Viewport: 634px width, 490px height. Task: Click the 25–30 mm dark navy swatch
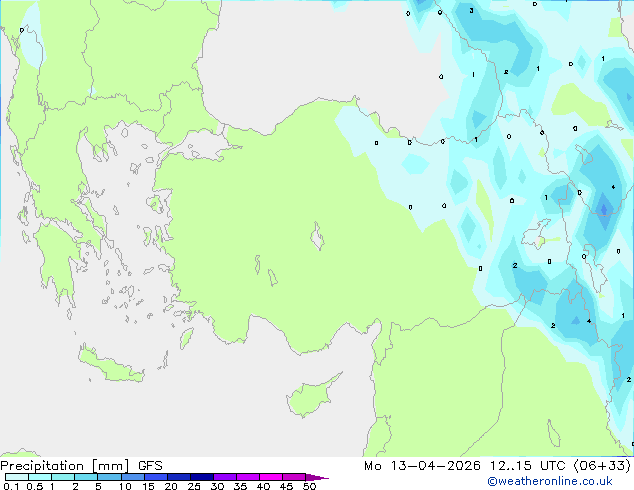(201, 477)
